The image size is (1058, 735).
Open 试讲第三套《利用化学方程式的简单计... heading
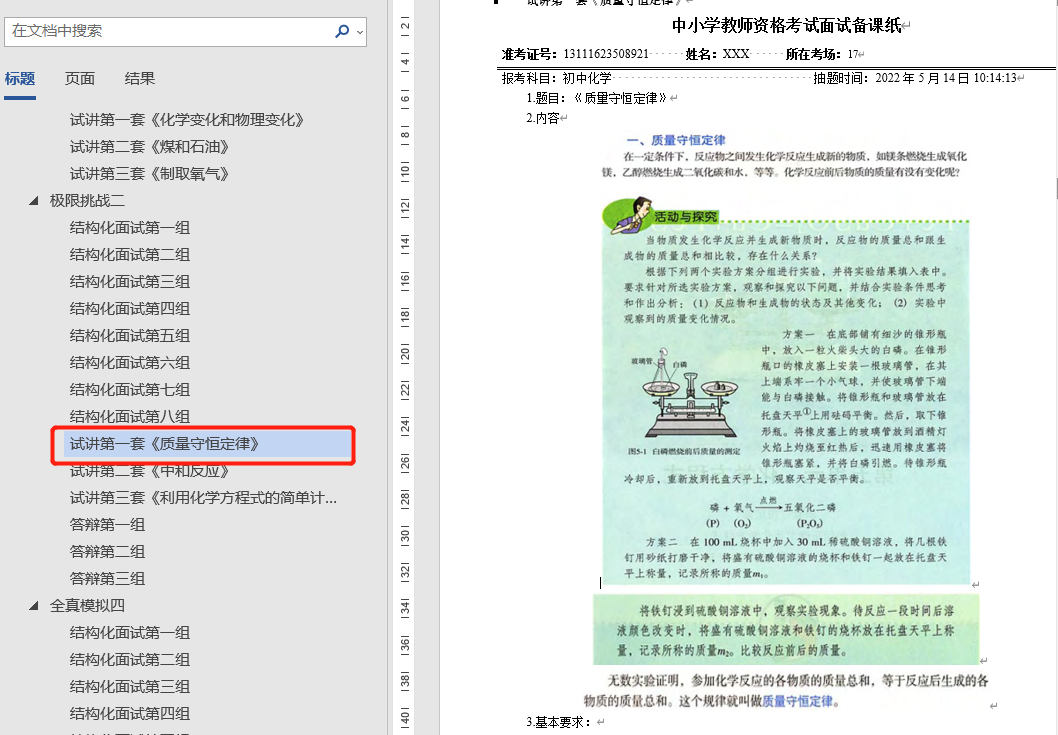(203, 498)
